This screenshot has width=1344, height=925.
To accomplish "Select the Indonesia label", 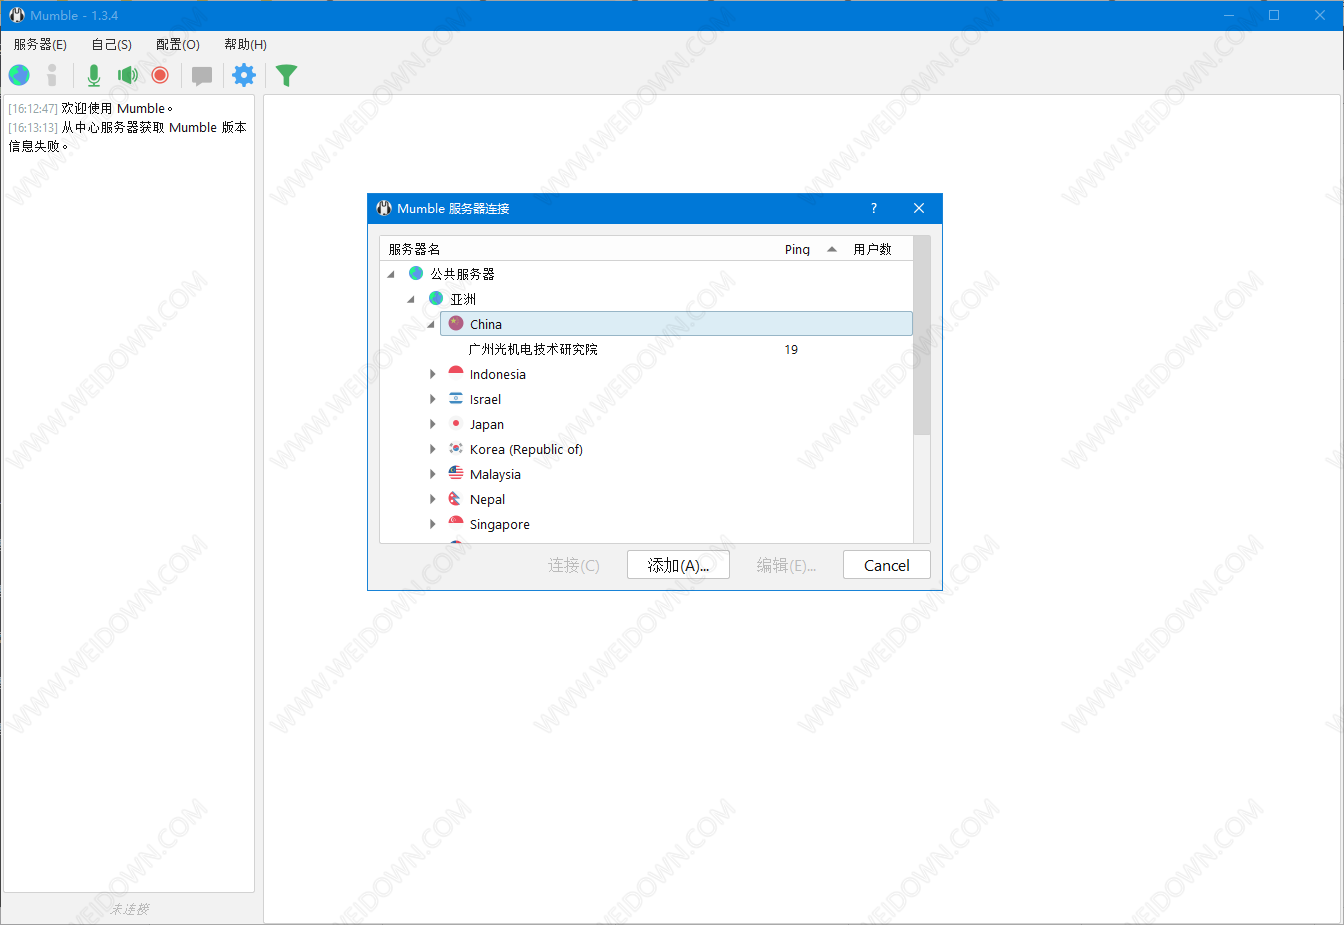I will point(497,374).
